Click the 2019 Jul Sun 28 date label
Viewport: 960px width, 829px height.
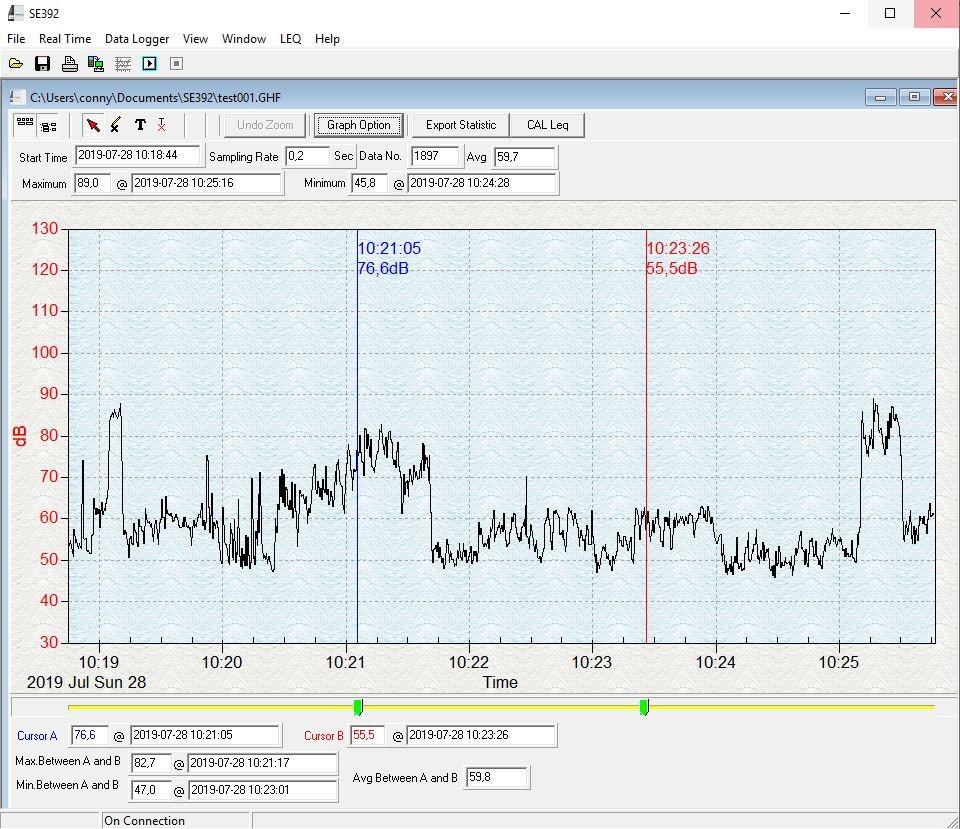[x=86, y=682]
